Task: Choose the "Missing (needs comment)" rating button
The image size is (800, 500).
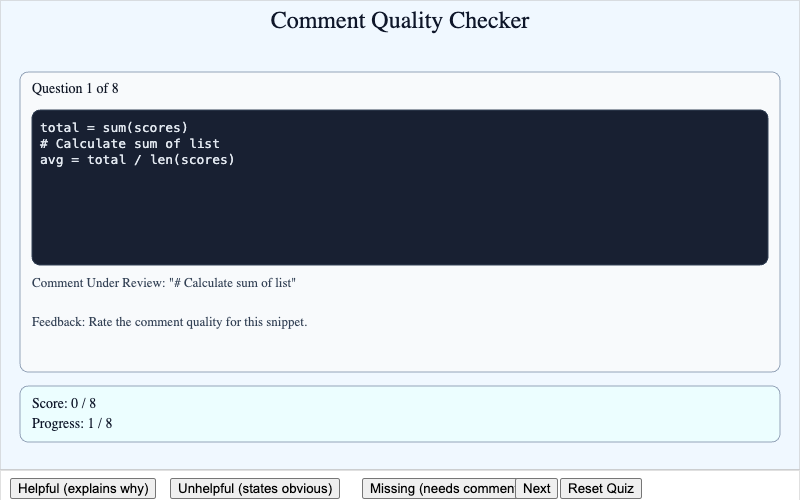Action: [438, 488]
